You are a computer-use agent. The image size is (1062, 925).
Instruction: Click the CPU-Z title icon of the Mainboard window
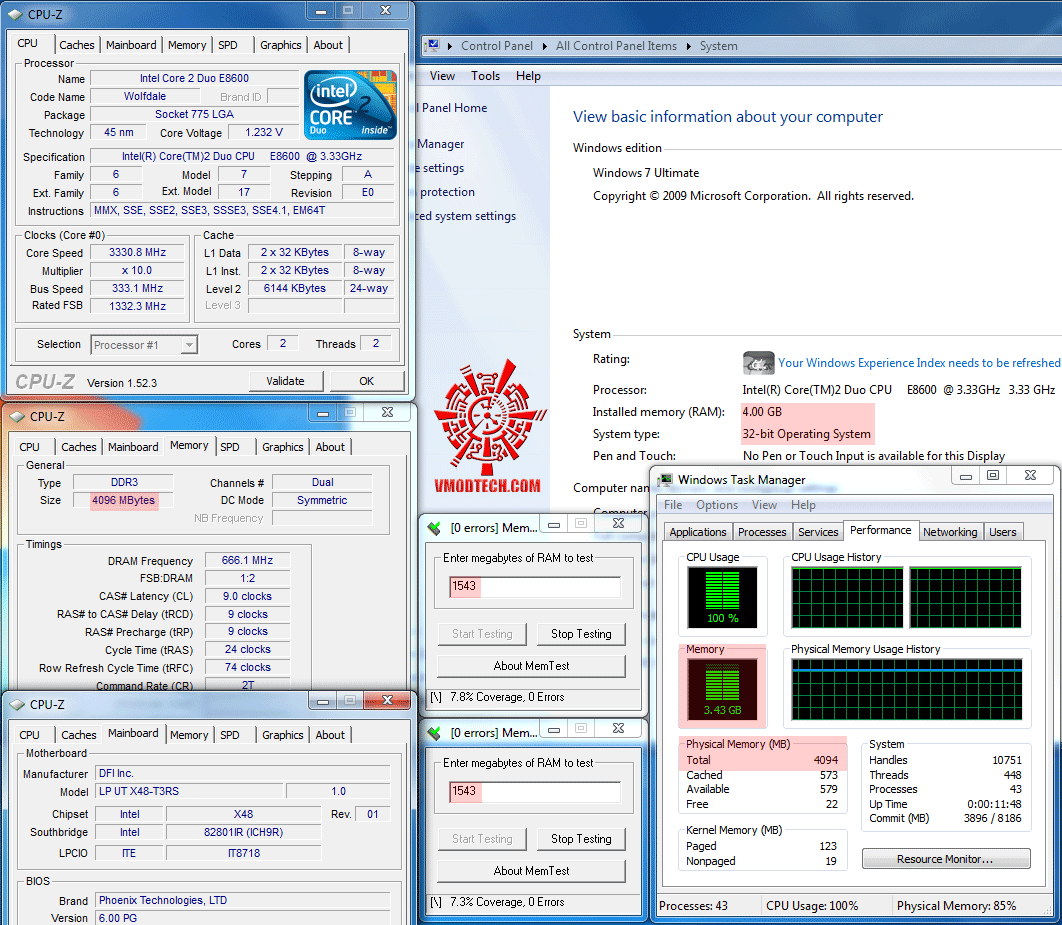(x=18, y=704)
